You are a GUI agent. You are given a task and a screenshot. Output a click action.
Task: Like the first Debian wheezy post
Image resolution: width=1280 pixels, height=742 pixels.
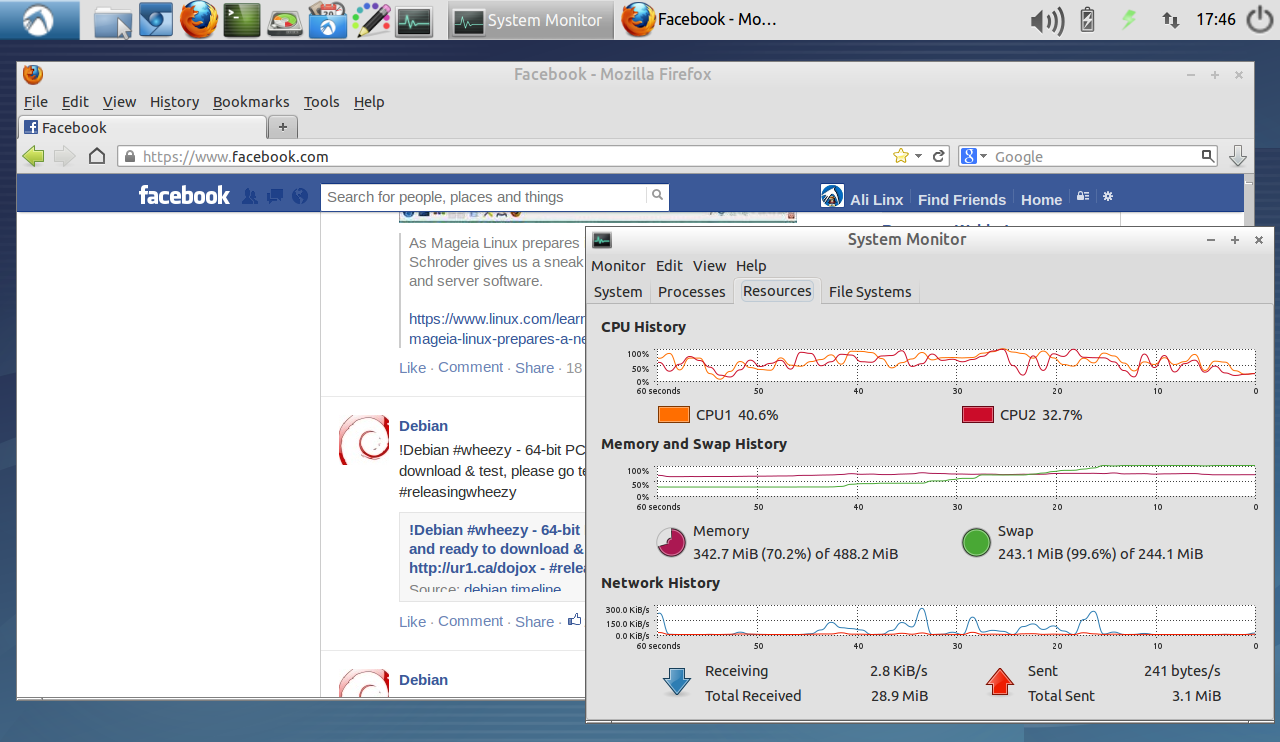pos(412,621)
